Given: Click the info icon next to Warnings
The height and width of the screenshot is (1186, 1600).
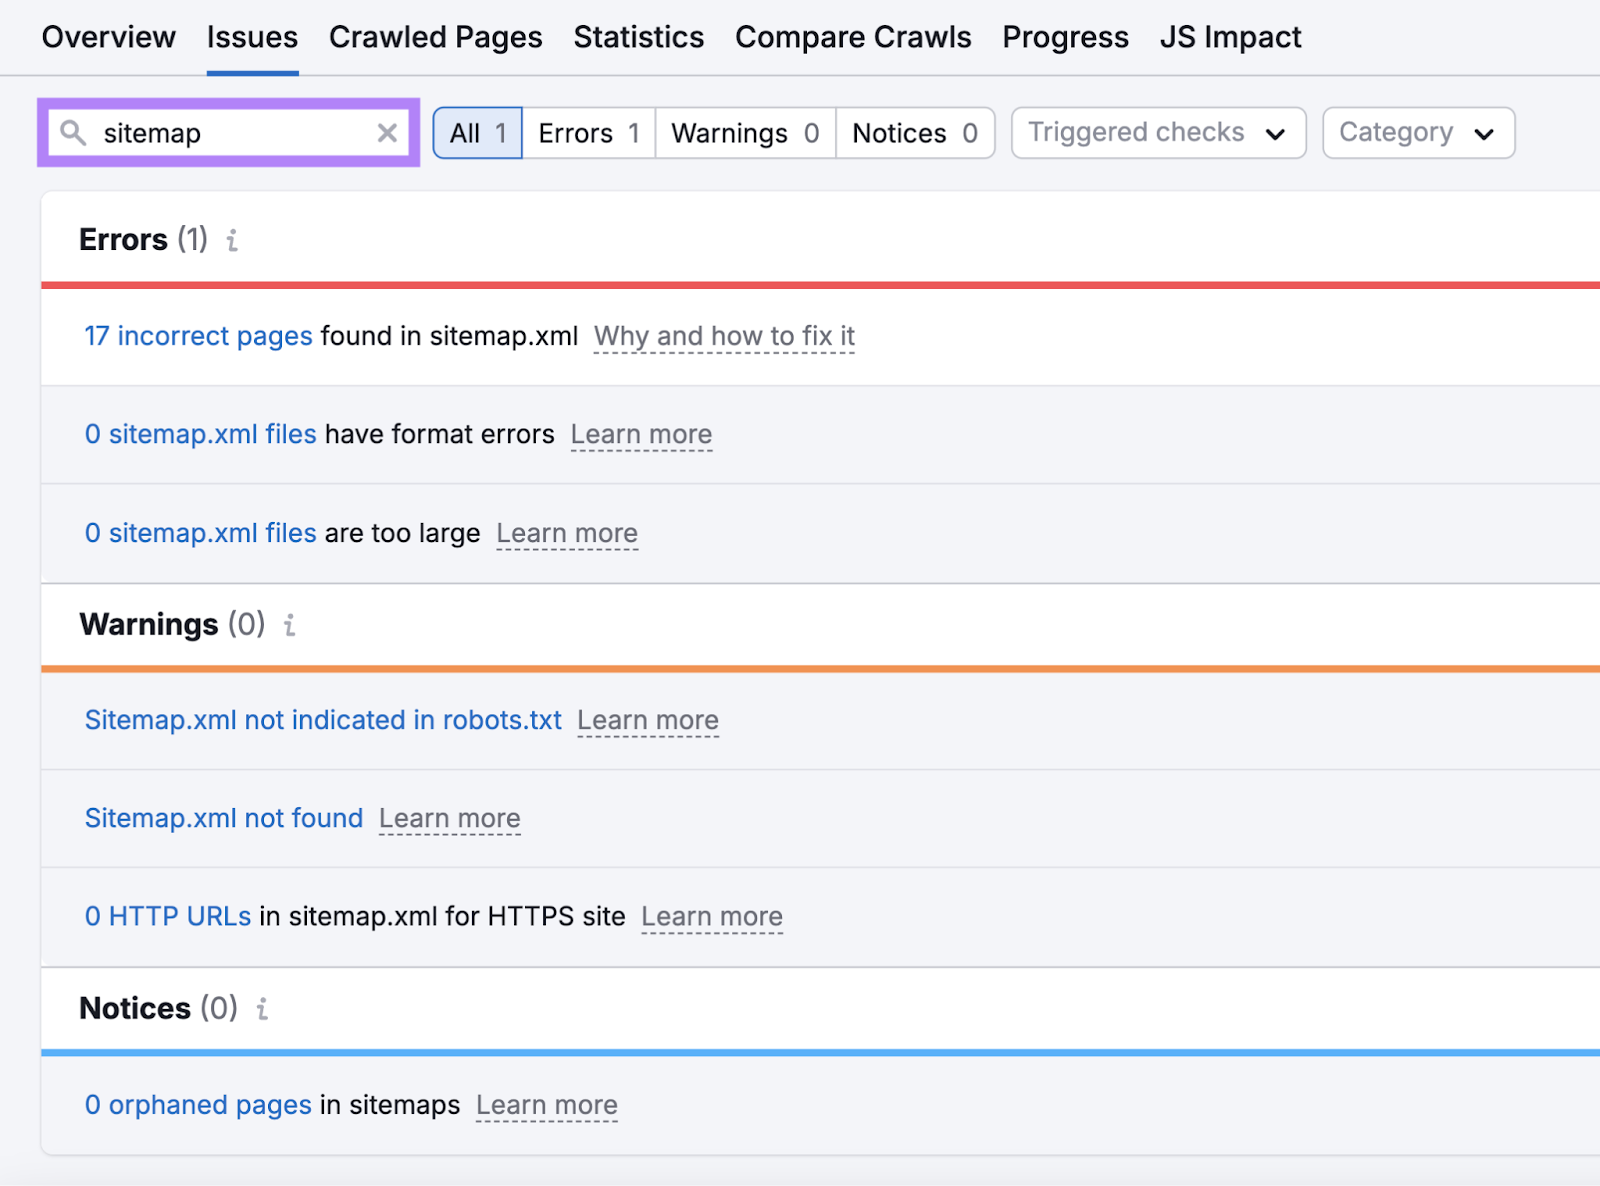Looking at the screenshot, I should [290, 625].
